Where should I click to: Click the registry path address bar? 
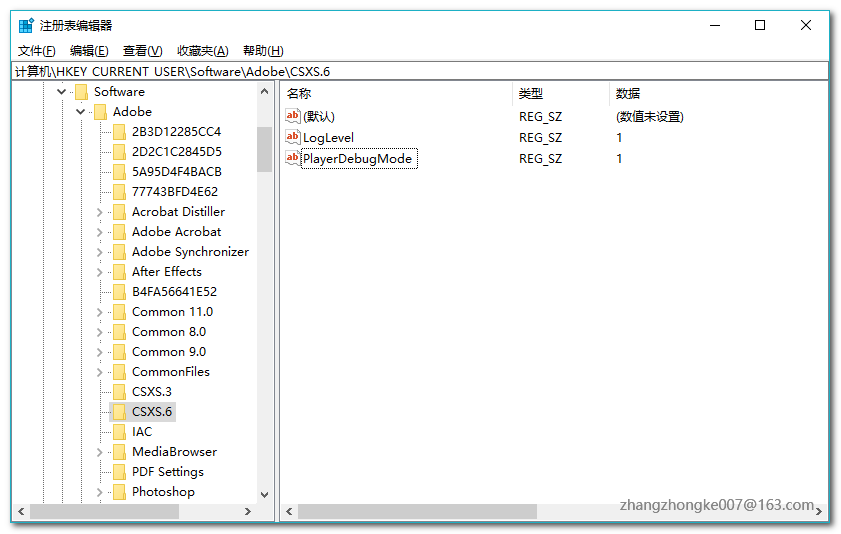[x=420, y=72]
